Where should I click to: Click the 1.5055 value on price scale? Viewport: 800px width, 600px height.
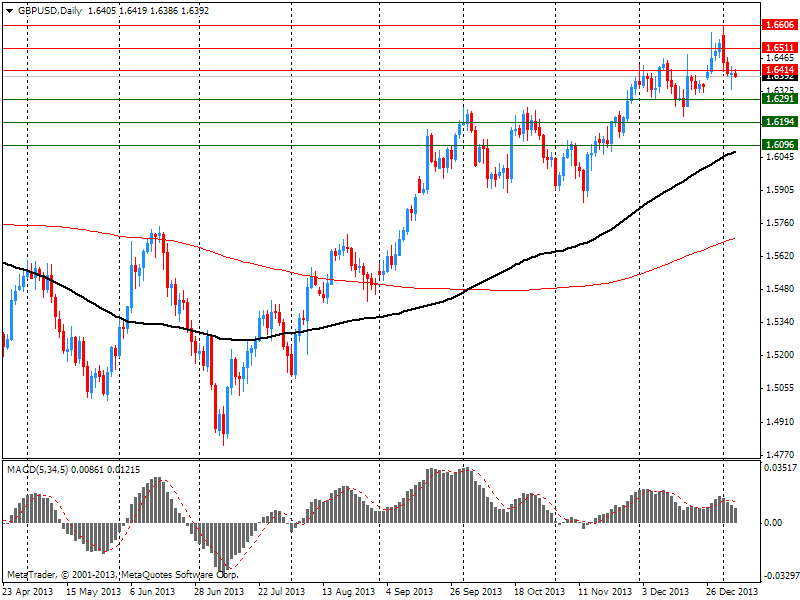tap(778, 388)
